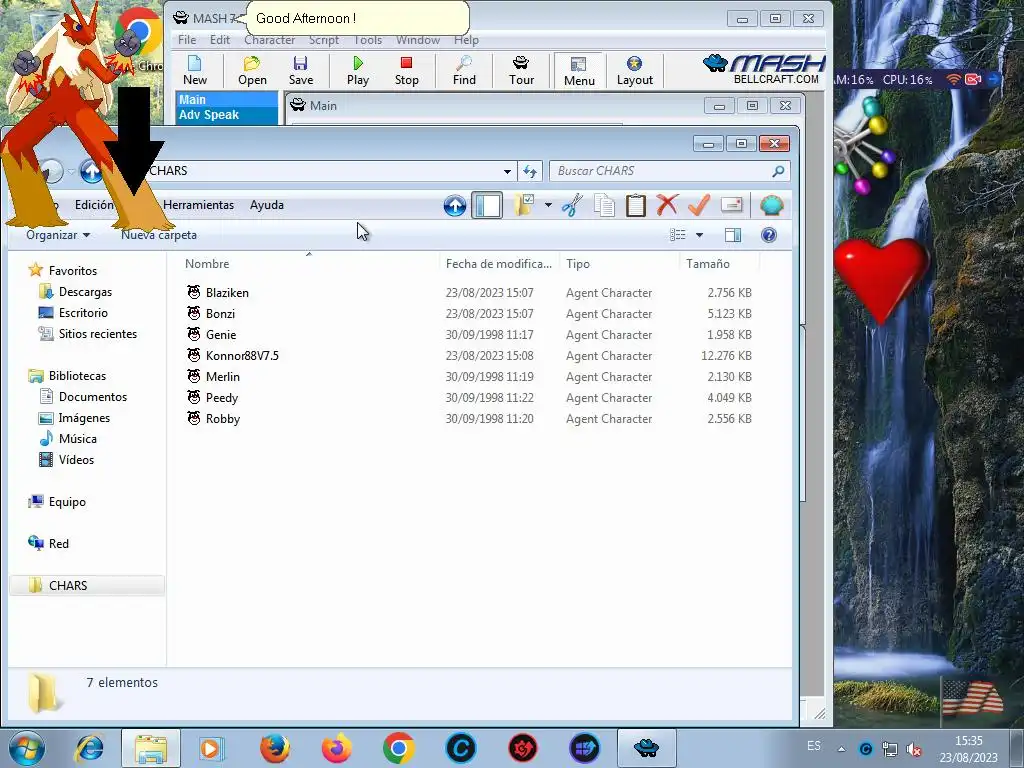Screen dimensions: 1024x768
Task: Click the teal shell toolbar icon
Action: 771,205
